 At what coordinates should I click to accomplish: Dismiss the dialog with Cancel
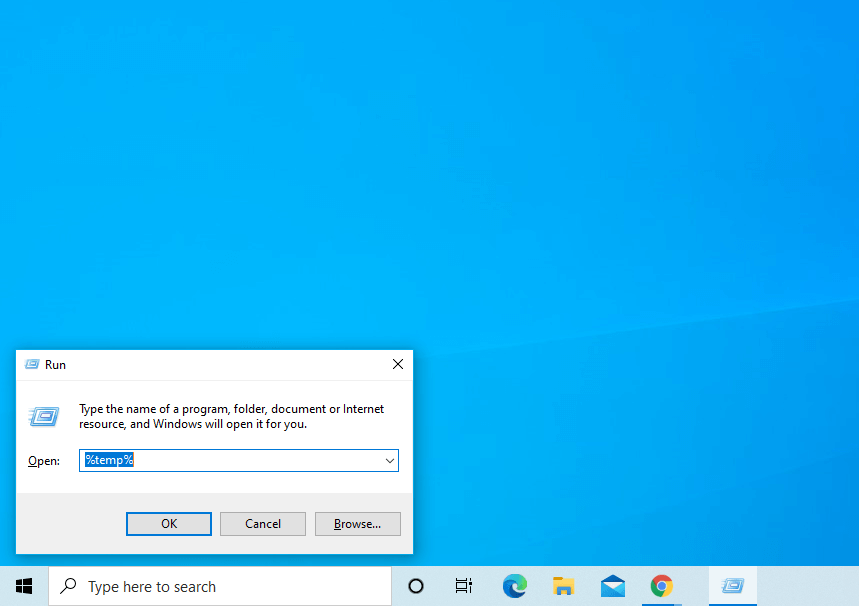click(262, 523)
